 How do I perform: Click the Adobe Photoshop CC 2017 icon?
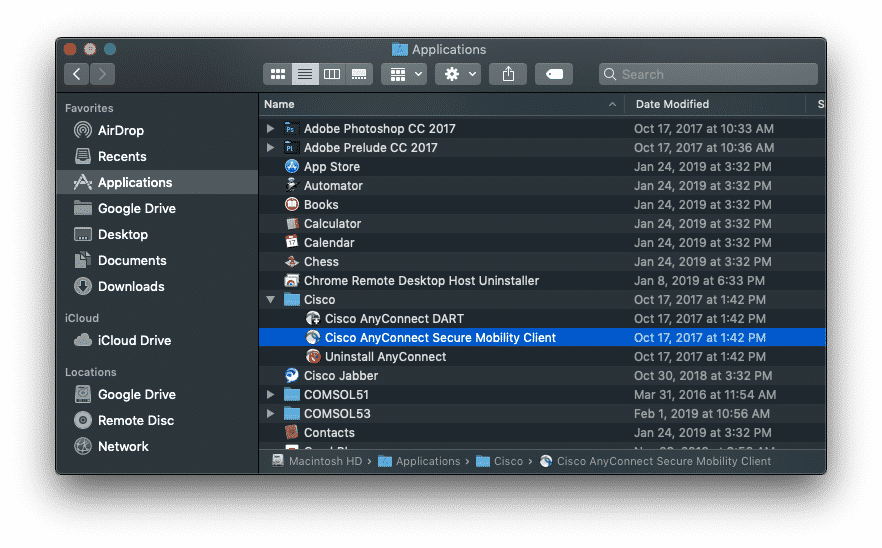[x=291, y=129]
